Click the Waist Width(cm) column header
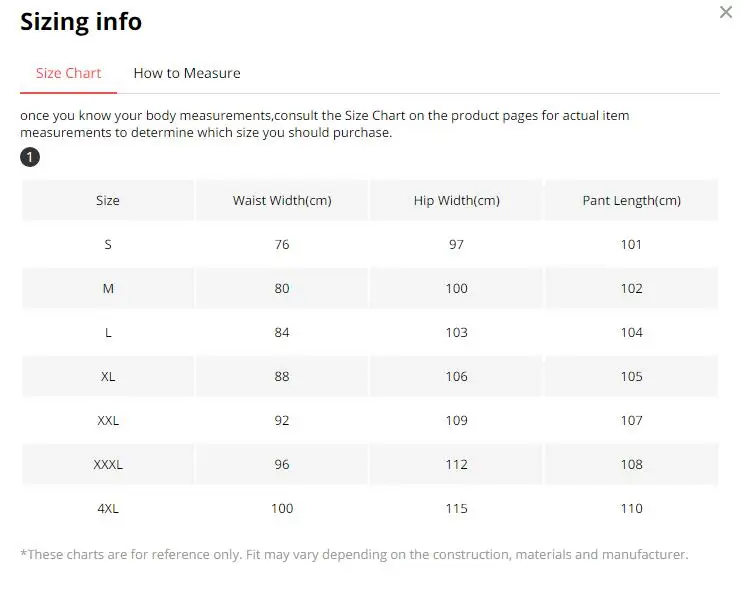The image size is (741, 600). point(282,200)
